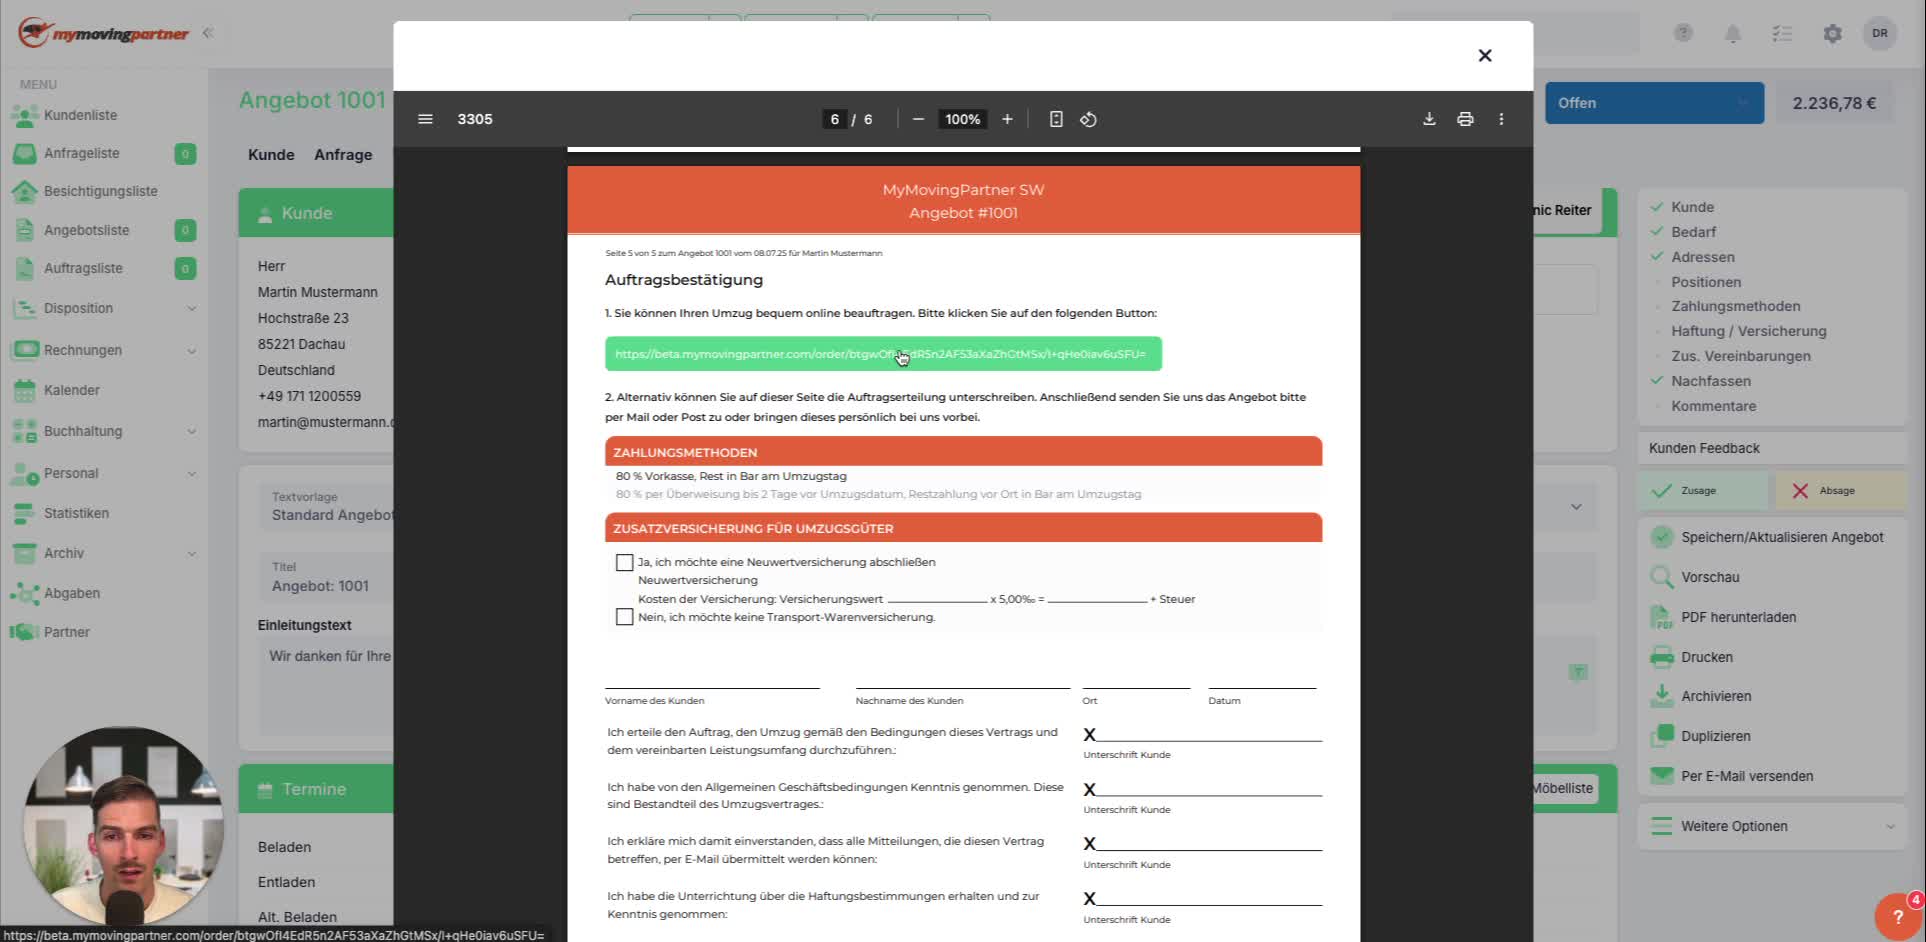Download the PDF from viewer toolbar
Image resolution: width=1926 pixels, height=942 pixels.
(1429, 119)
